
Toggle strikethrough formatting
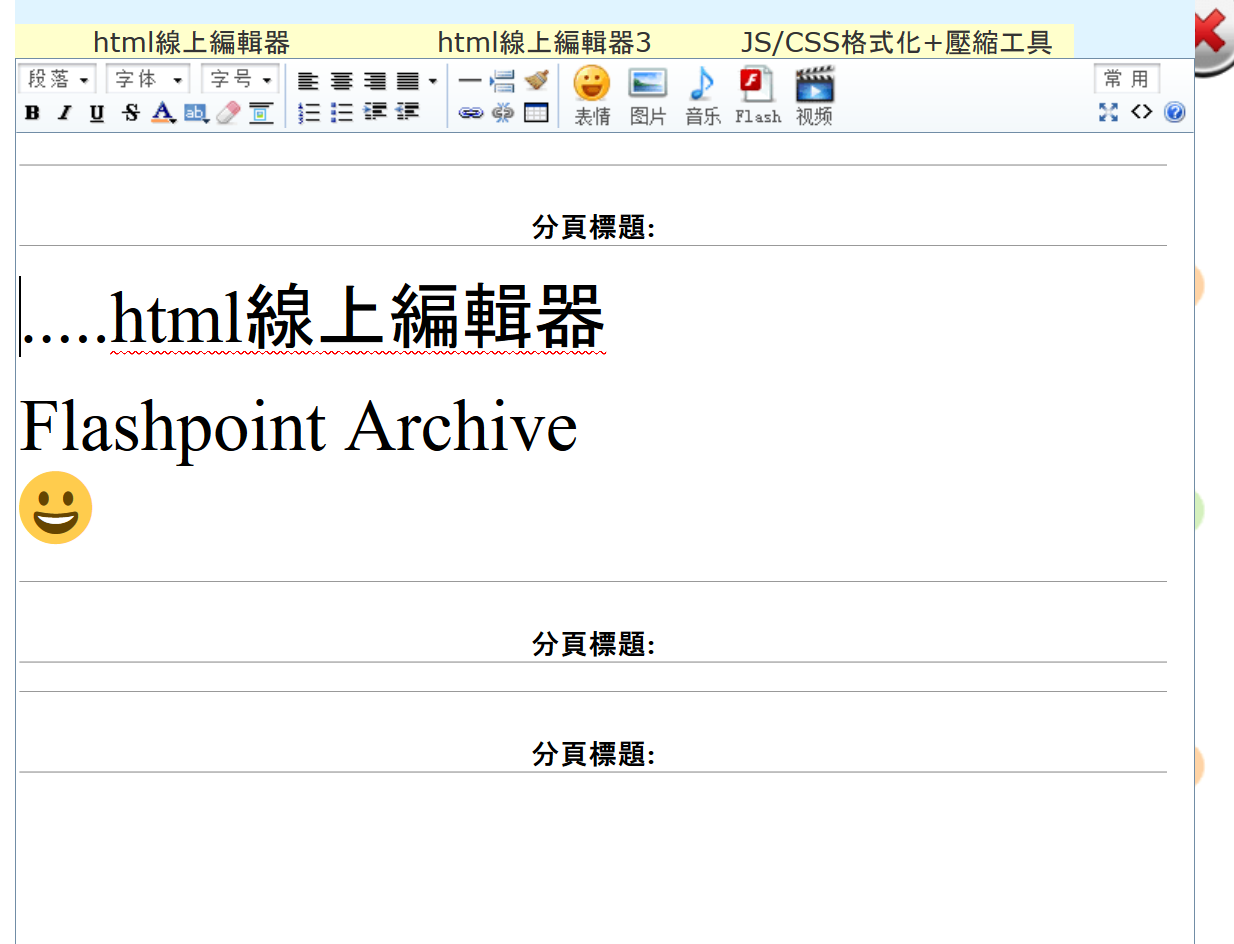130,113
